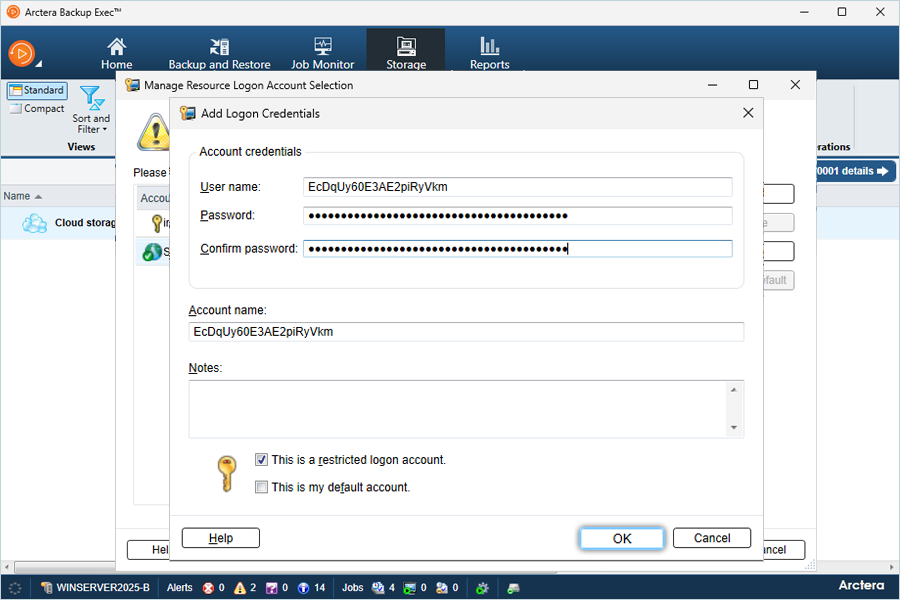Click the User name field
This screenshot has width=900, height=600.
click(518, 187)
